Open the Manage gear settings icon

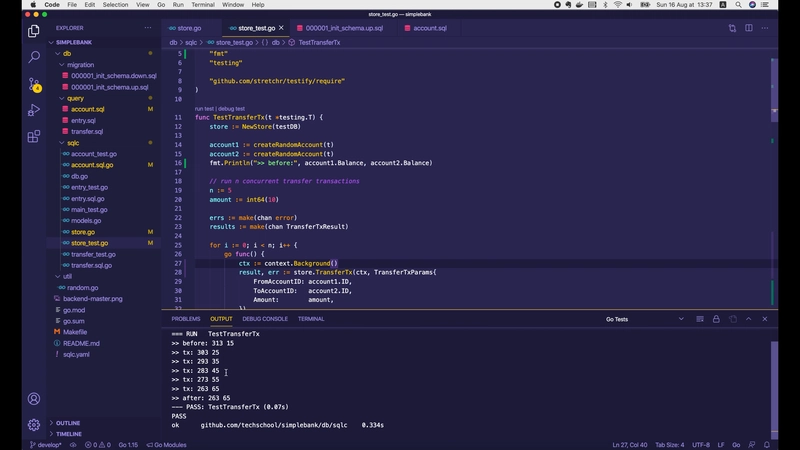point(33,424)
